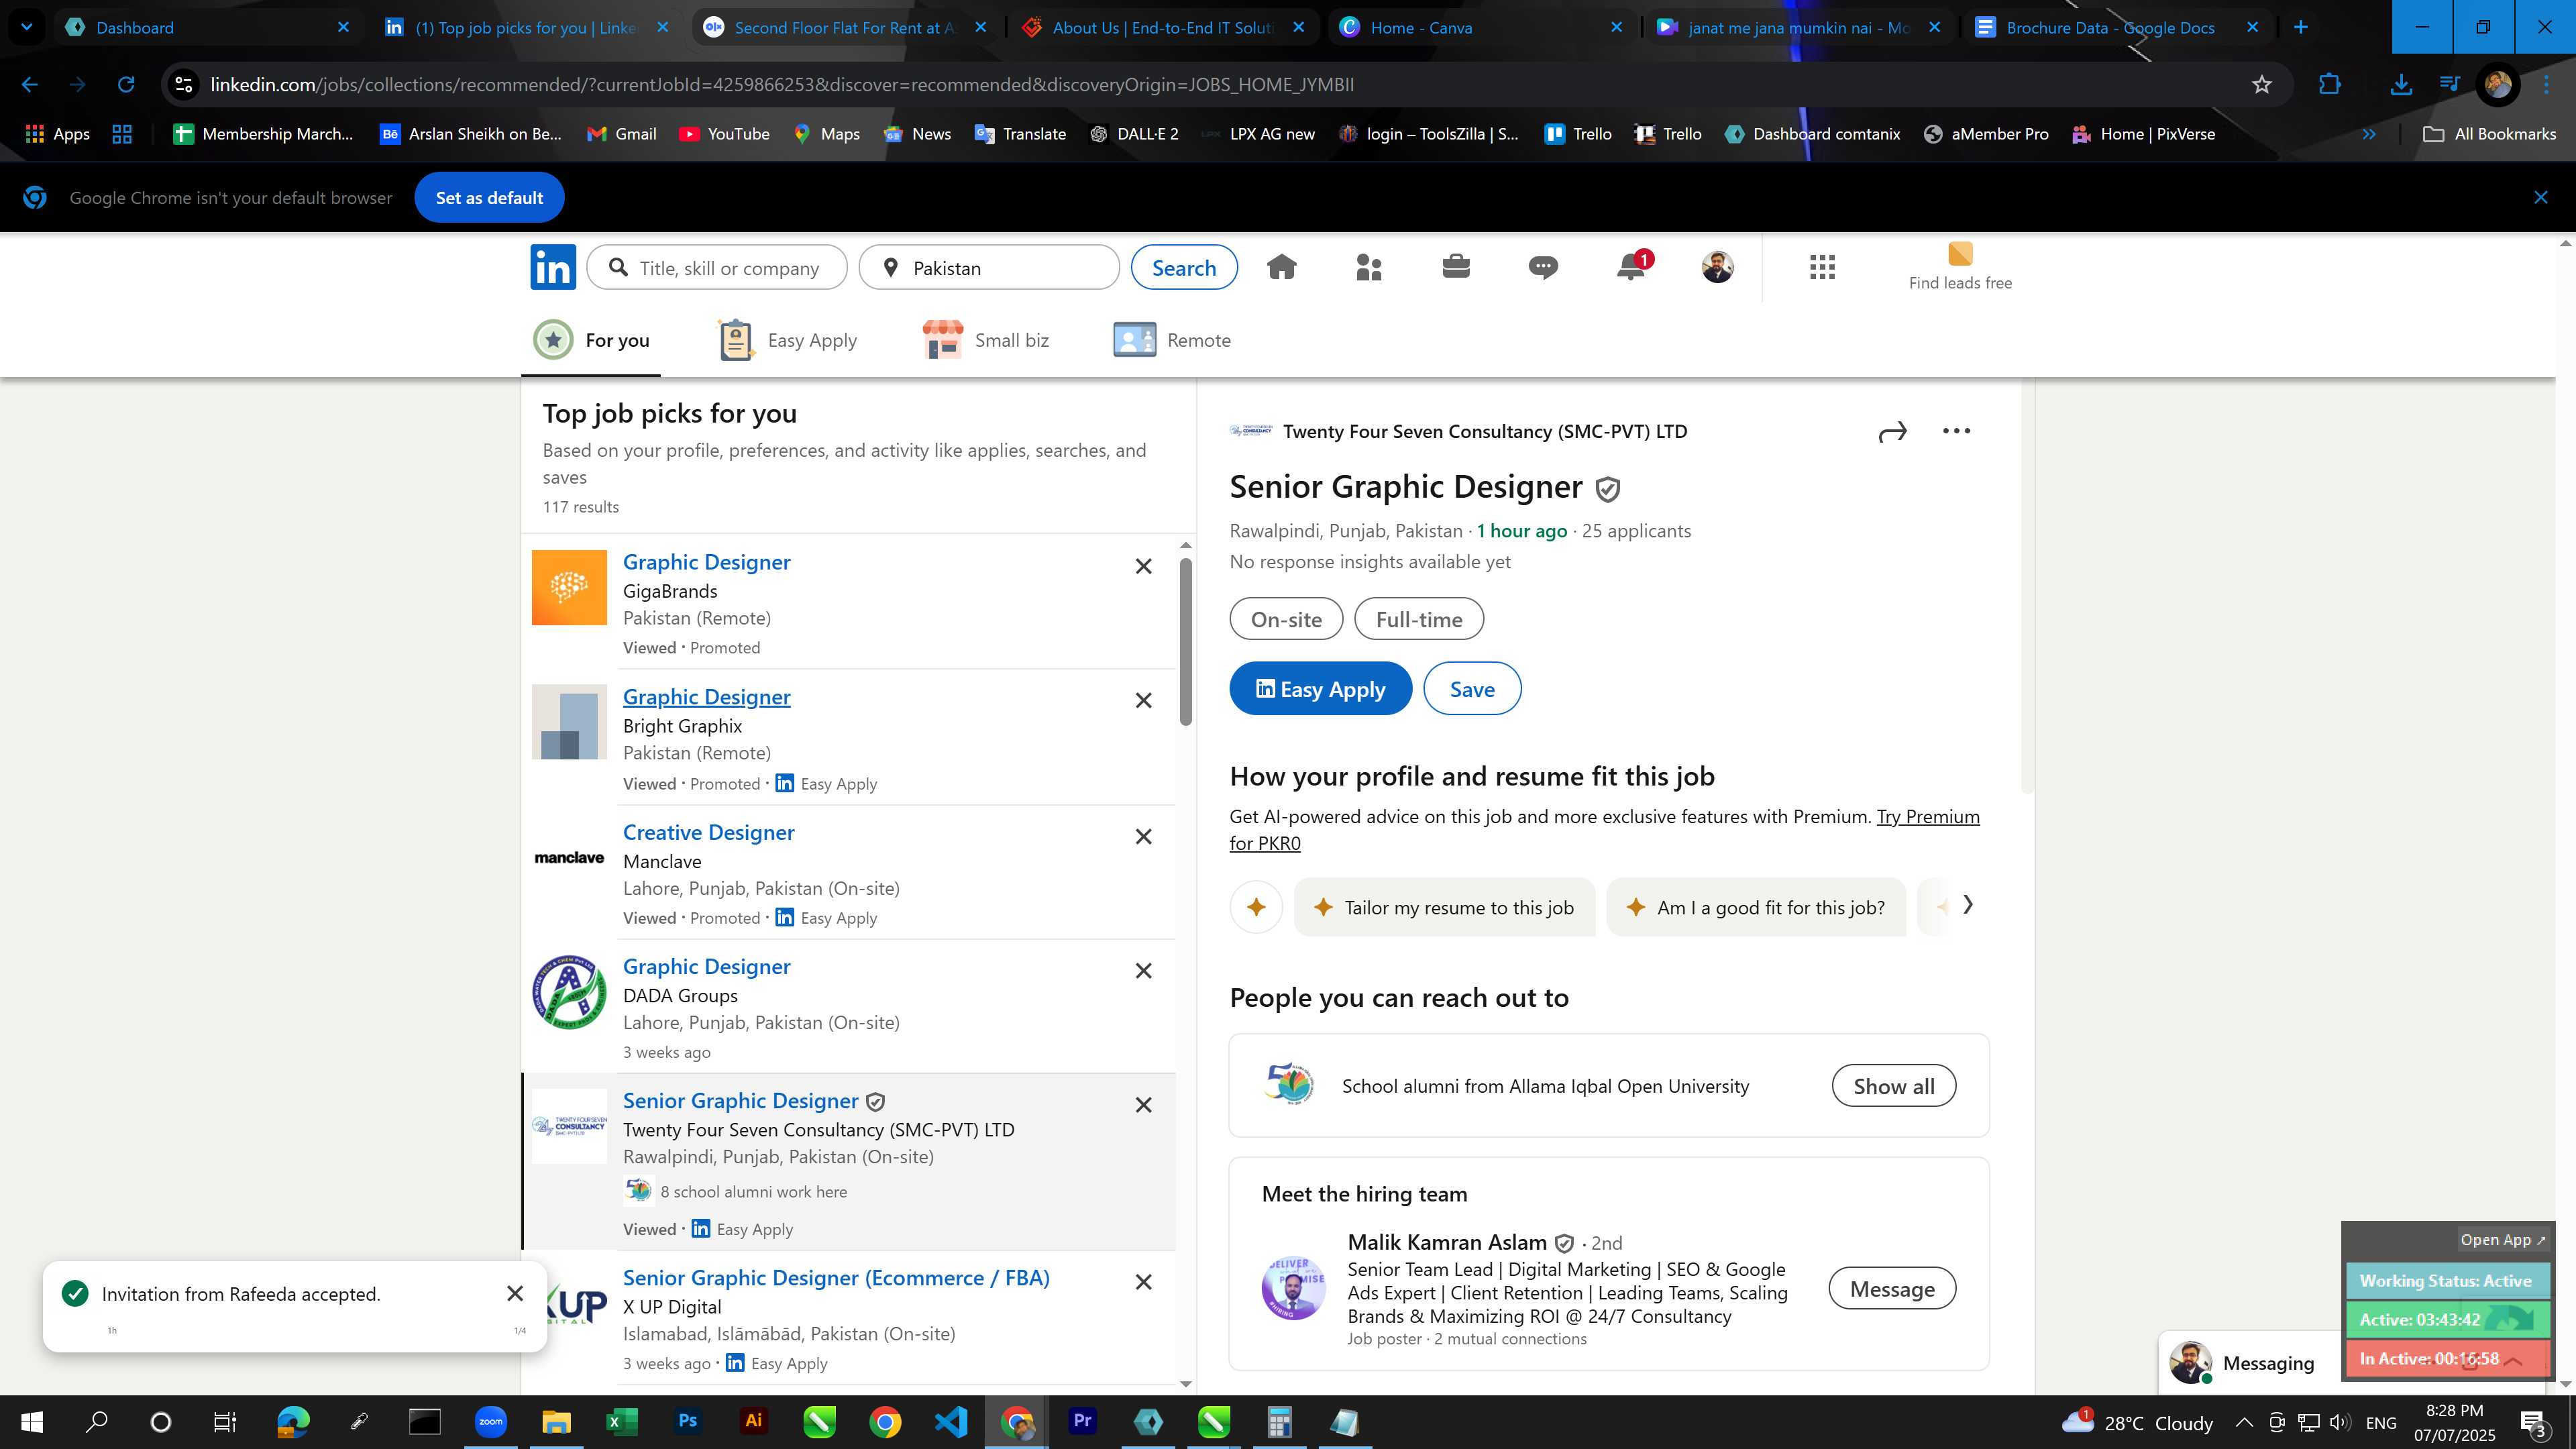The height and width of the screenshot is (1449, 2576).
Task: Open the For Business apps grid
Action: point(1822,267)
